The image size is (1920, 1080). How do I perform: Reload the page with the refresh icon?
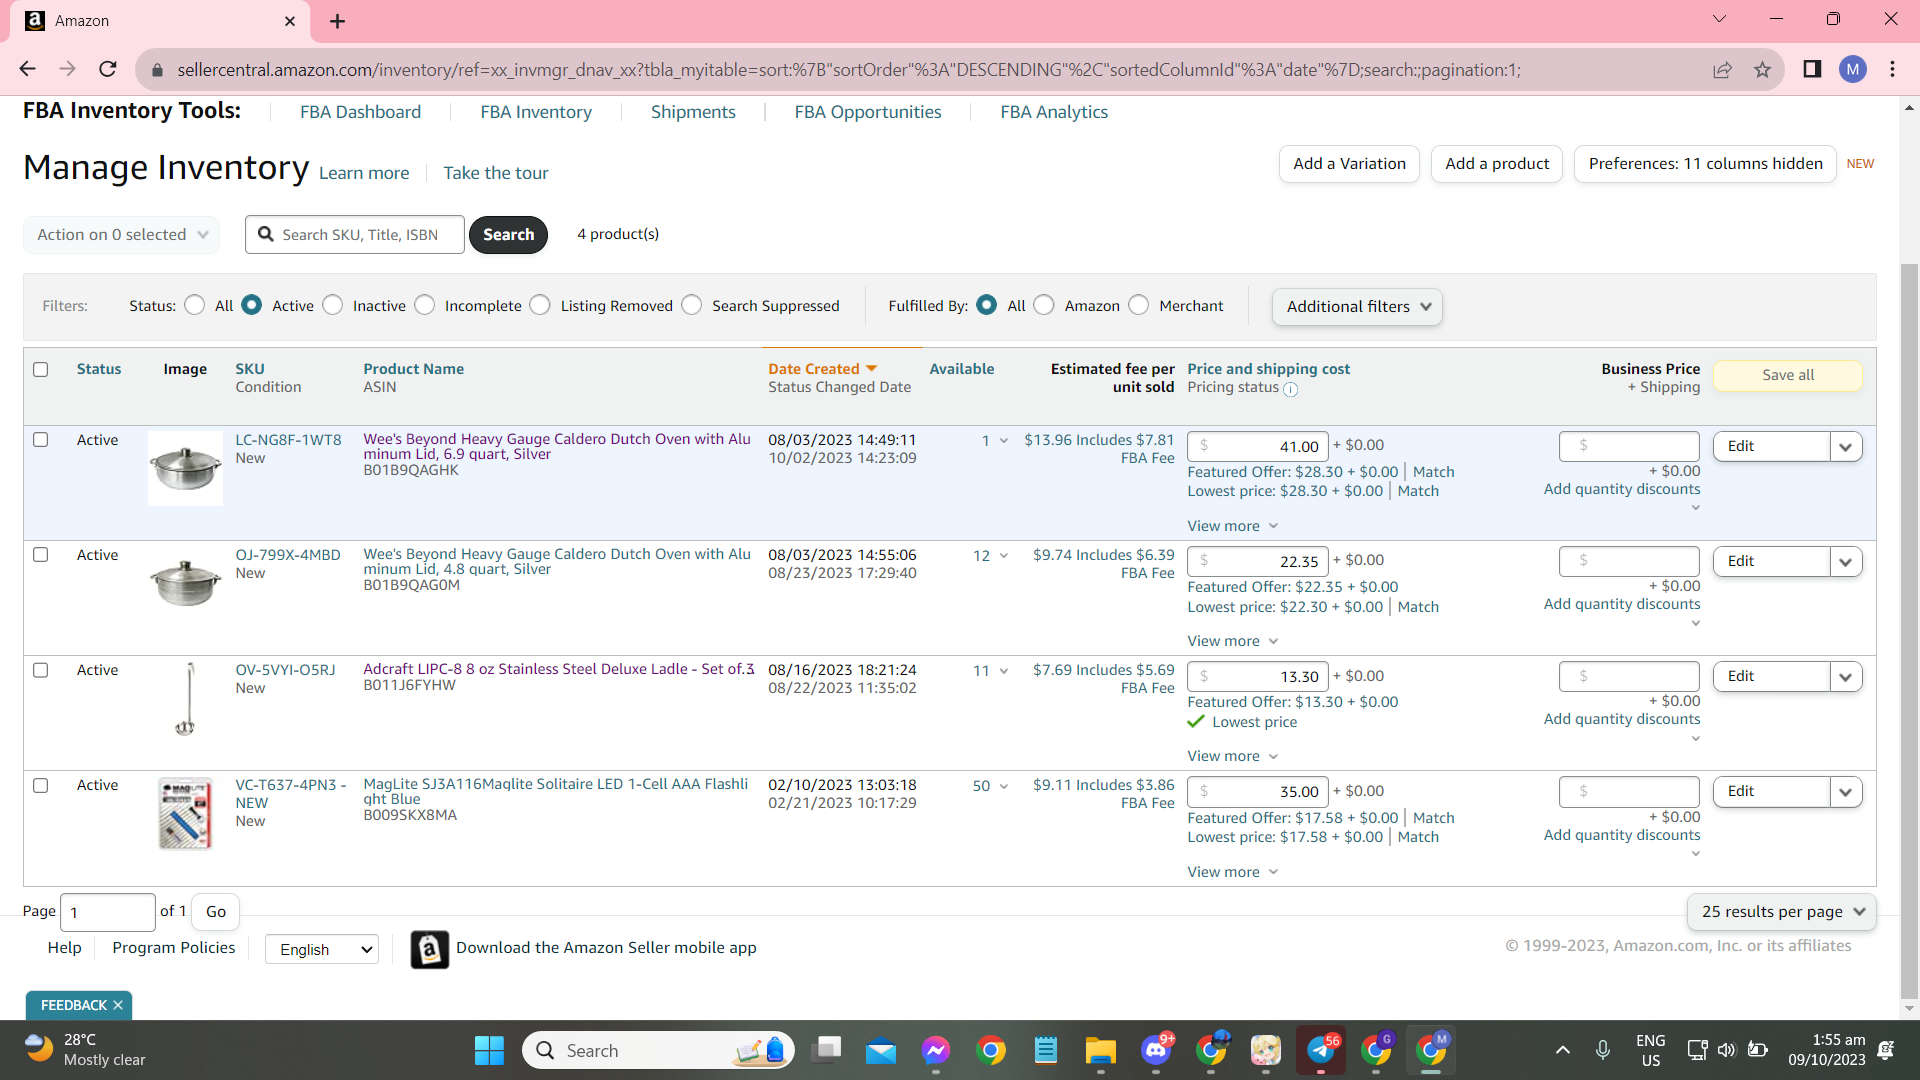(x=108, y=69)
